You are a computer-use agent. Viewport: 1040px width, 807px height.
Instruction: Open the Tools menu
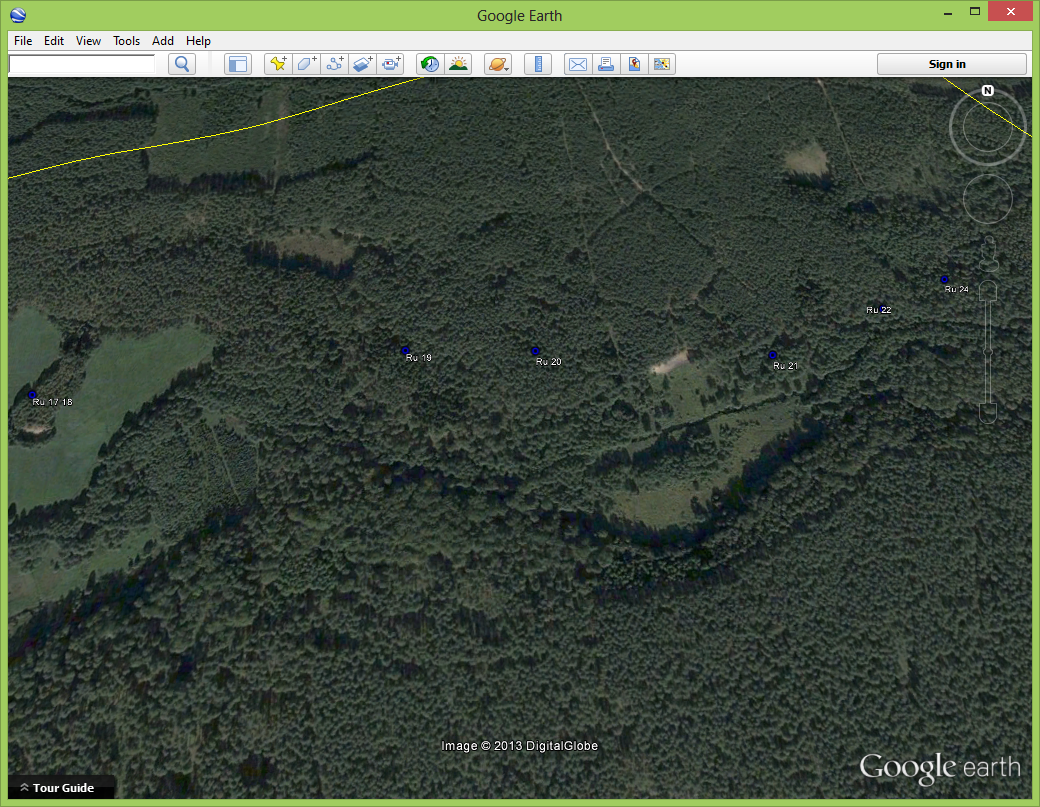pyautogui.click(x=126, y=41)
